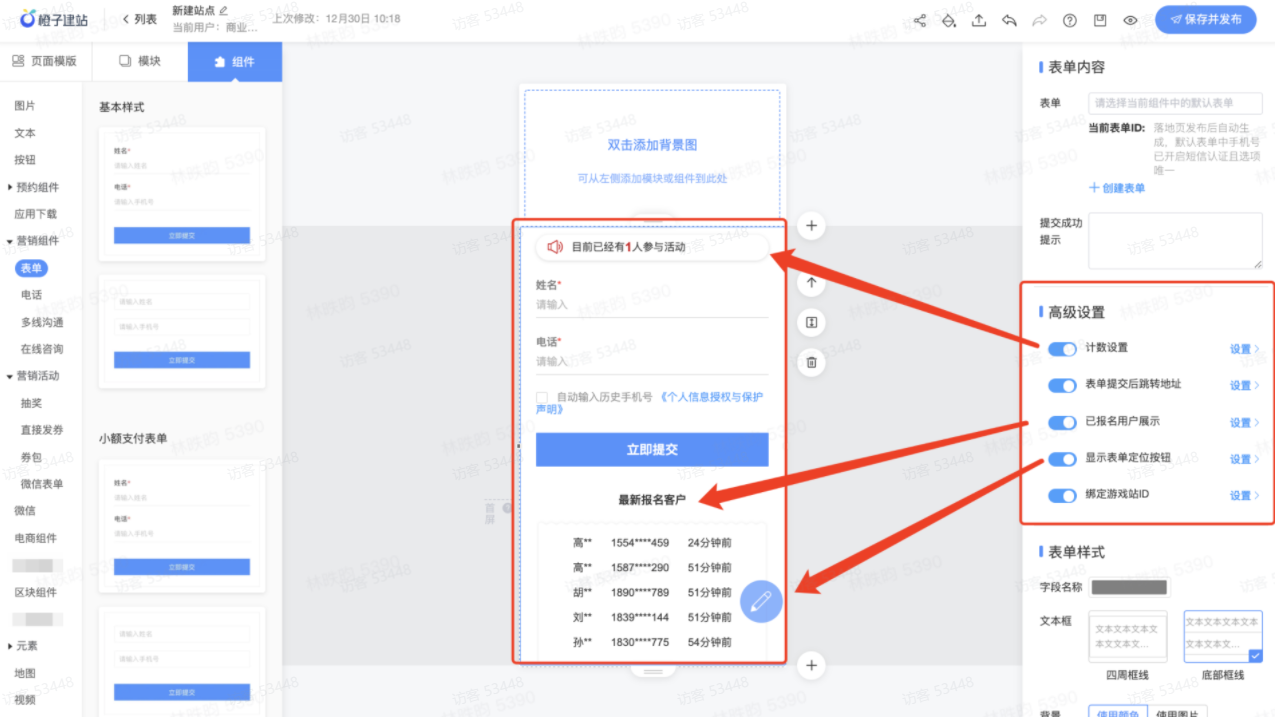Select the 底部框线 text box style
This screenshot has height=717, width=1275.
(x=1222, y=636)
